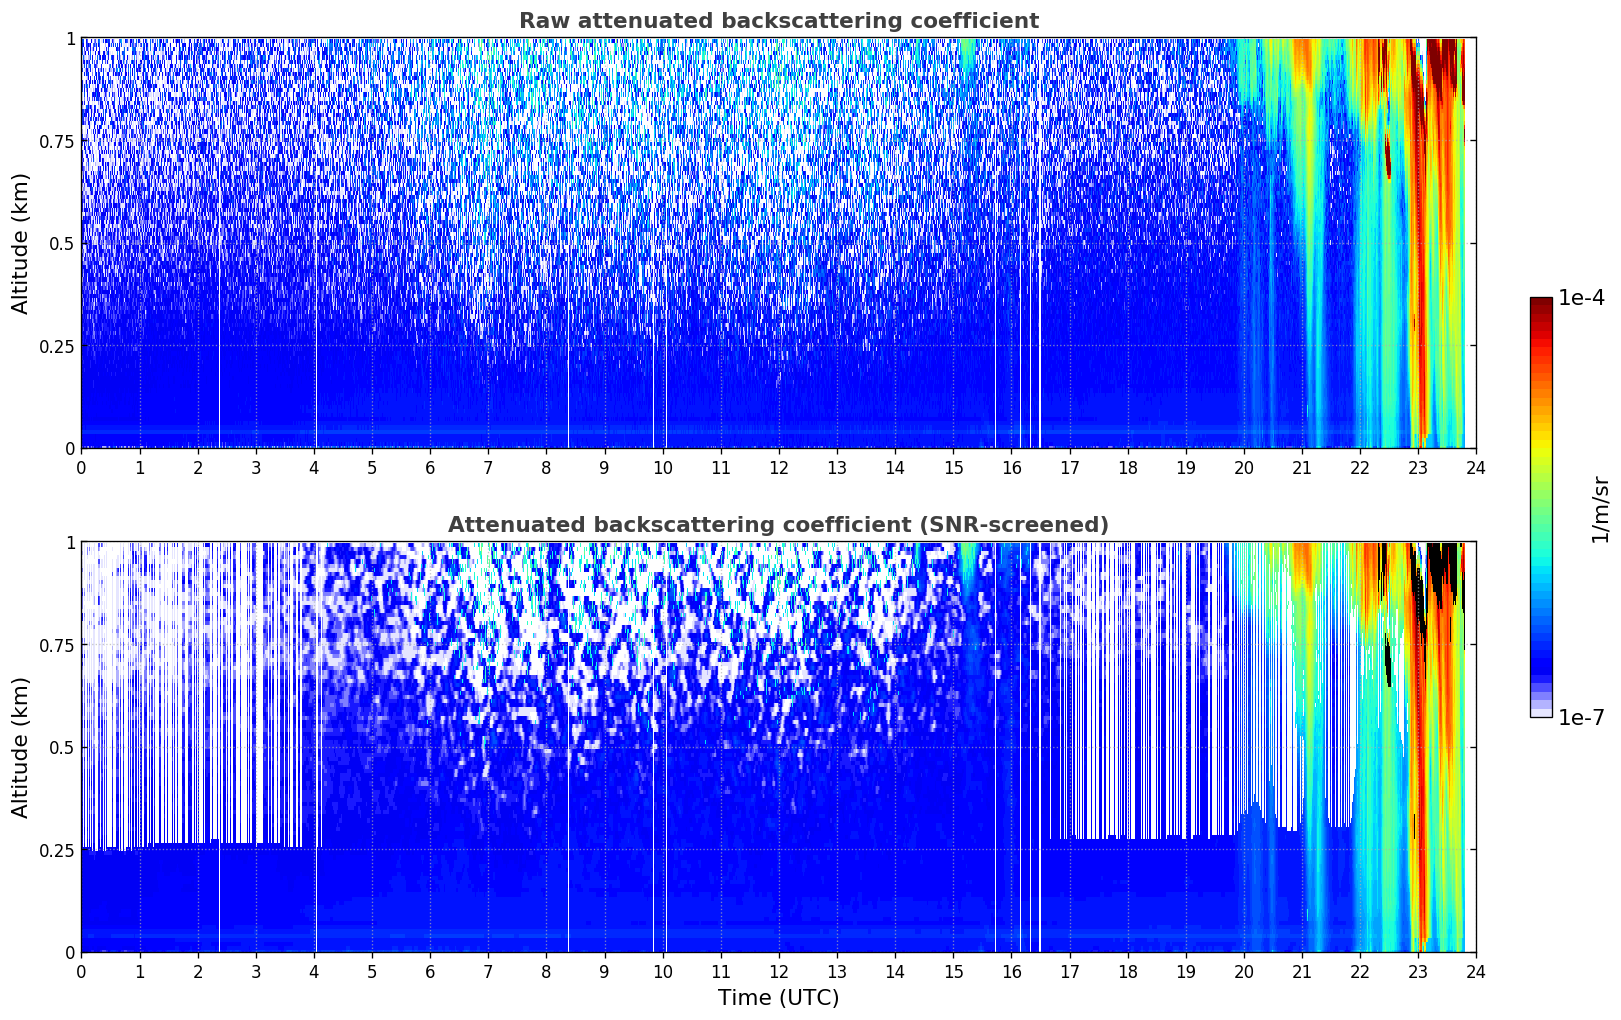Click the '0.75' altitude tick in bottom plot
The width and height of the screenshot is (1621, 1020).
57,645
